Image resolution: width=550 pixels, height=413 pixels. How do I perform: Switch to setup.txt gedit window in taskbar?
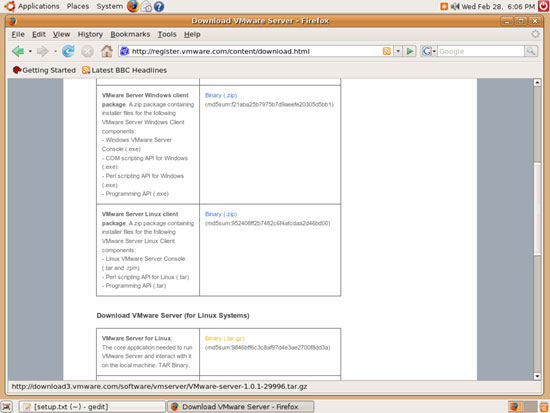(x=92, y=407)
